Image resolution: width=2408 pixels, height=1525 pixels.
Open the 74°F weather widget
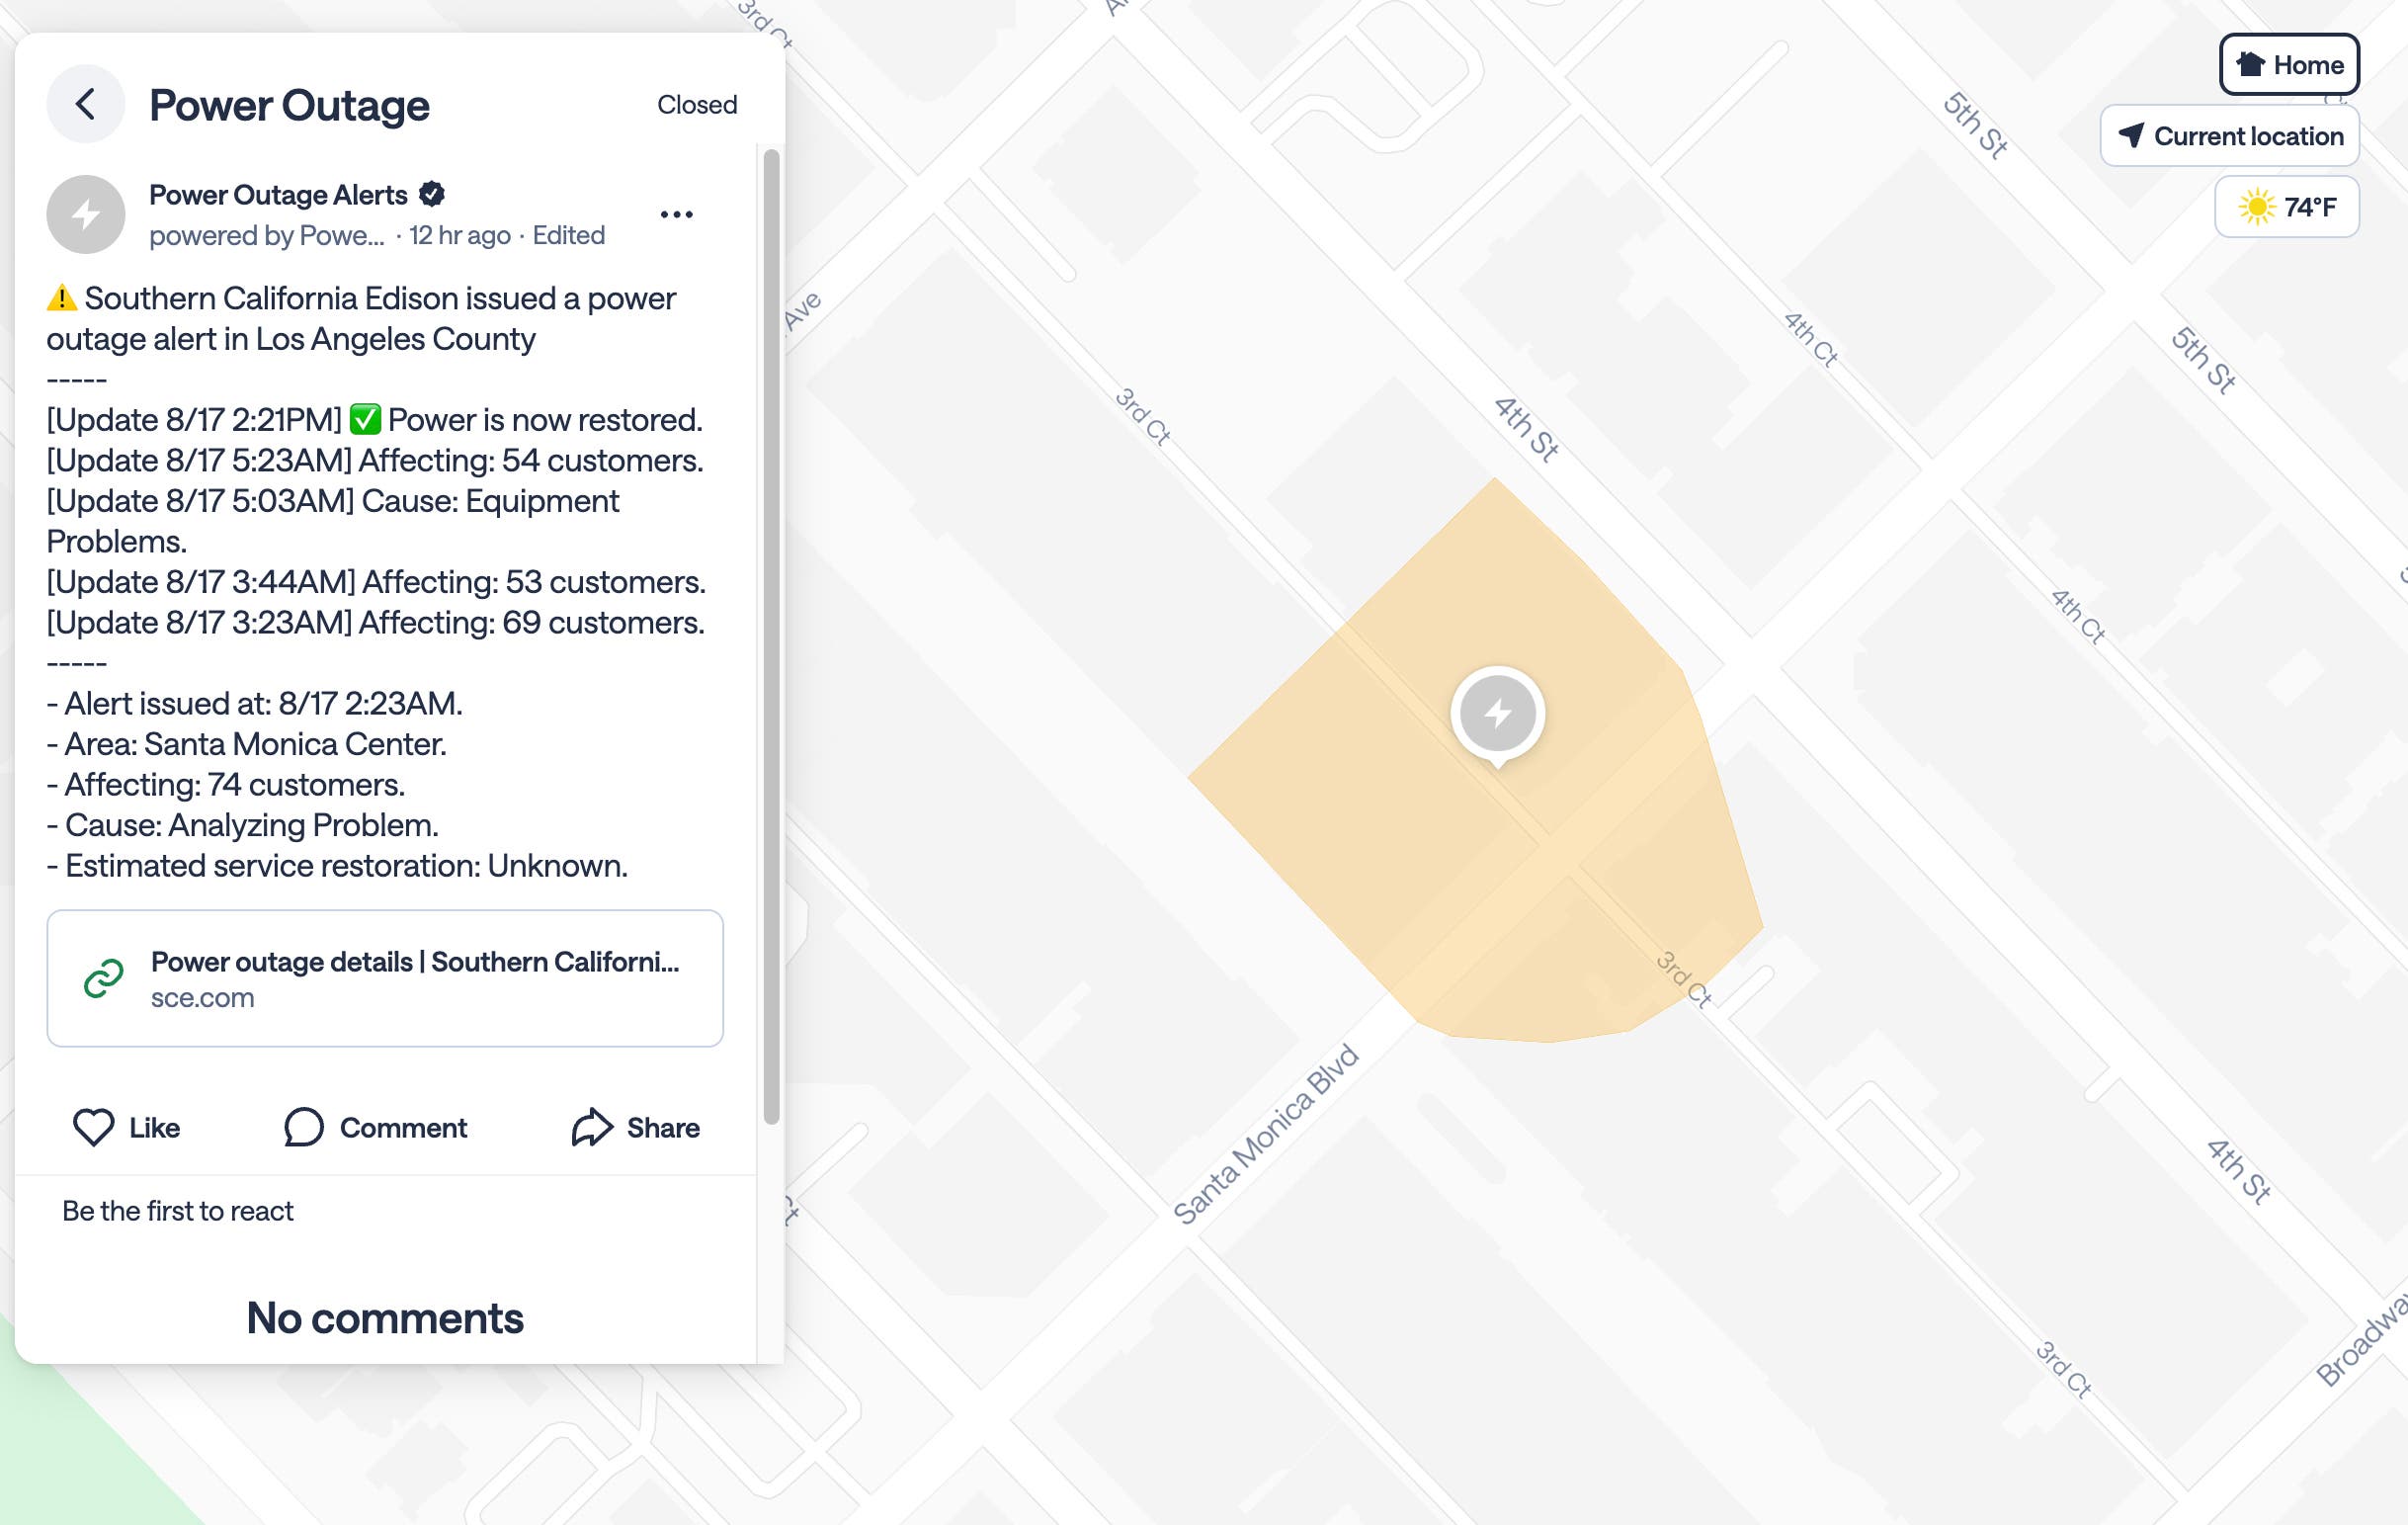[x=2287, y=207]
